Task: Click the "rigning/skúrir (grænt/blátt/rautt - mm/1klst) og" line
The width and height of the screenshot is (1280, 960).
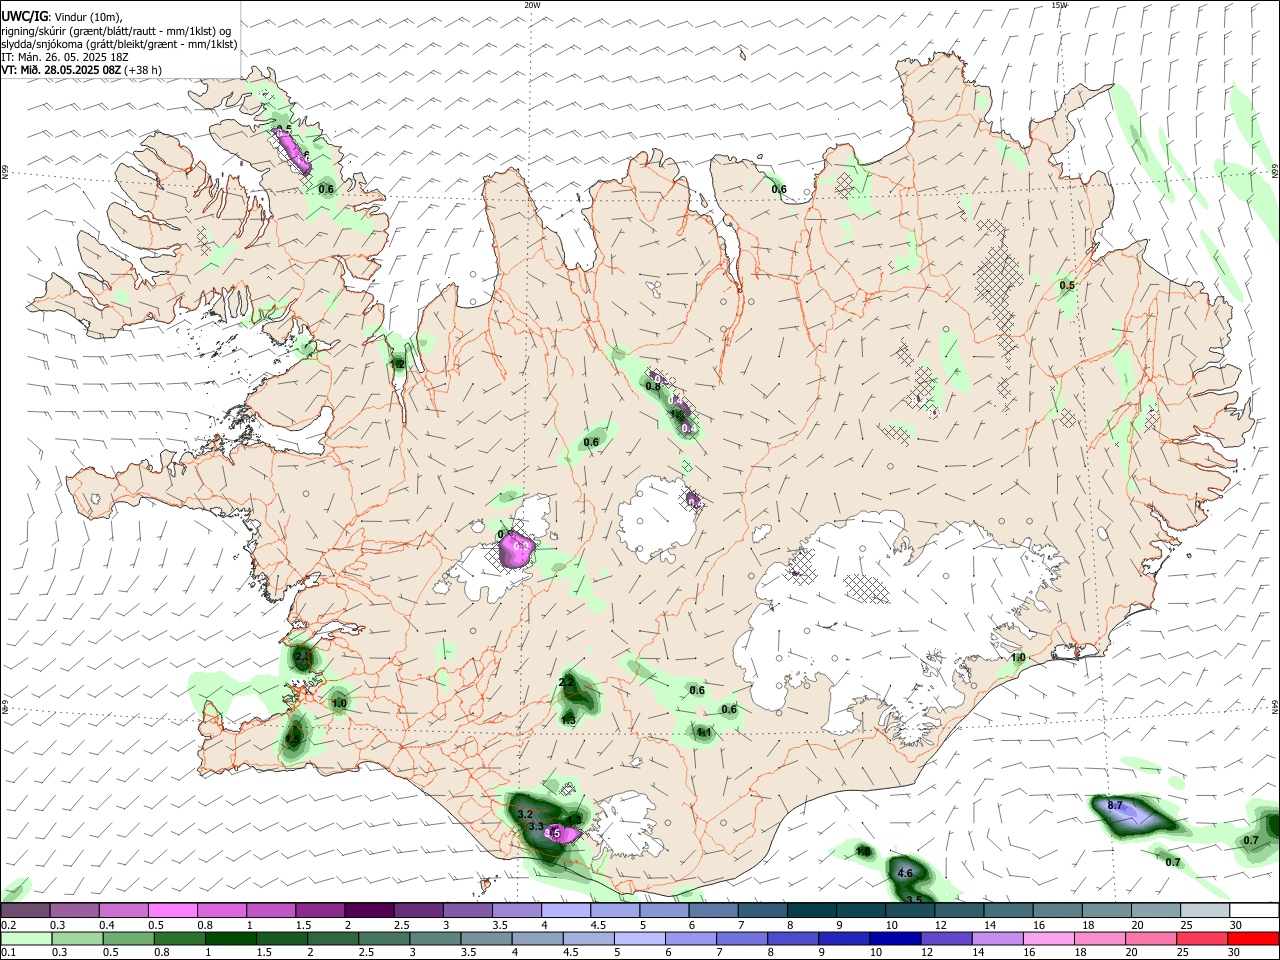Action: point(116,31)
